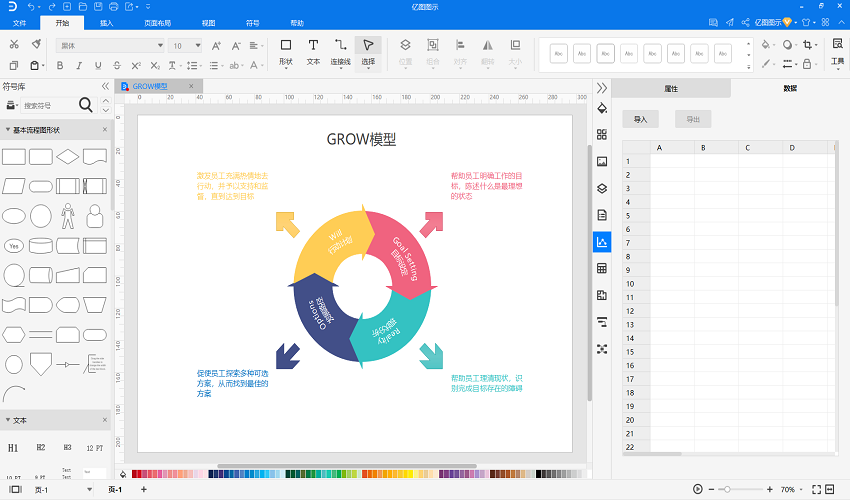Click the zoom in plus button
Image resolution: width=850 pixels, height=500 pixels.
click(x=769, y=489)
